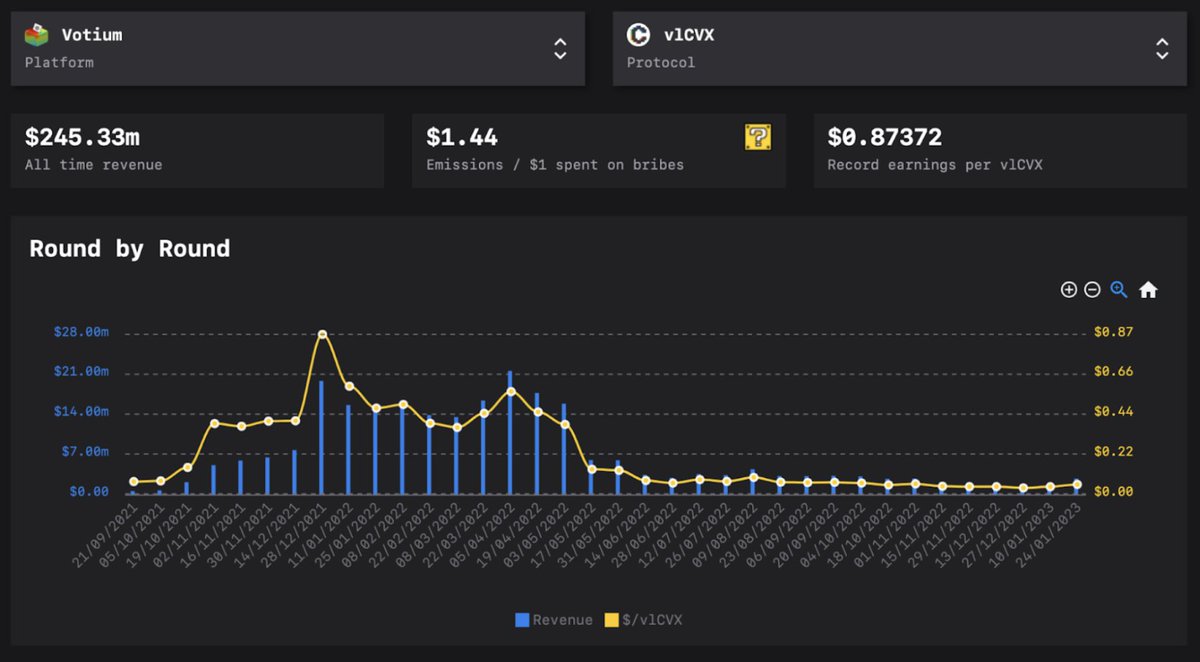Select the magnifier selection zoom tool
1200x662 pixels.
coord(1119,290)
